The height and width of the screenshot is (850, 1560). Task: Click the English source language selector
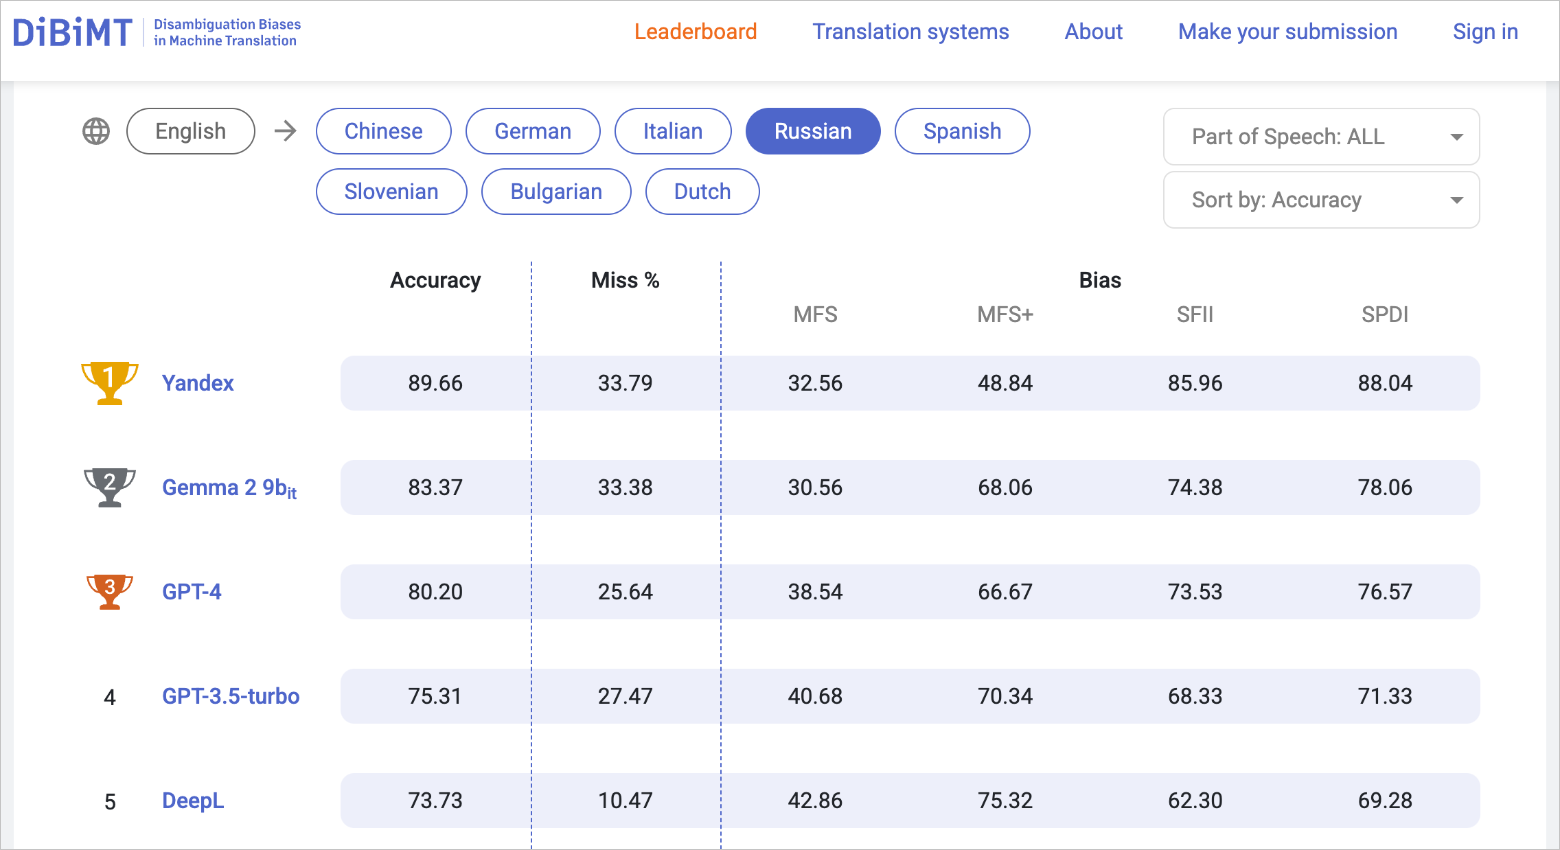(191, 131)
